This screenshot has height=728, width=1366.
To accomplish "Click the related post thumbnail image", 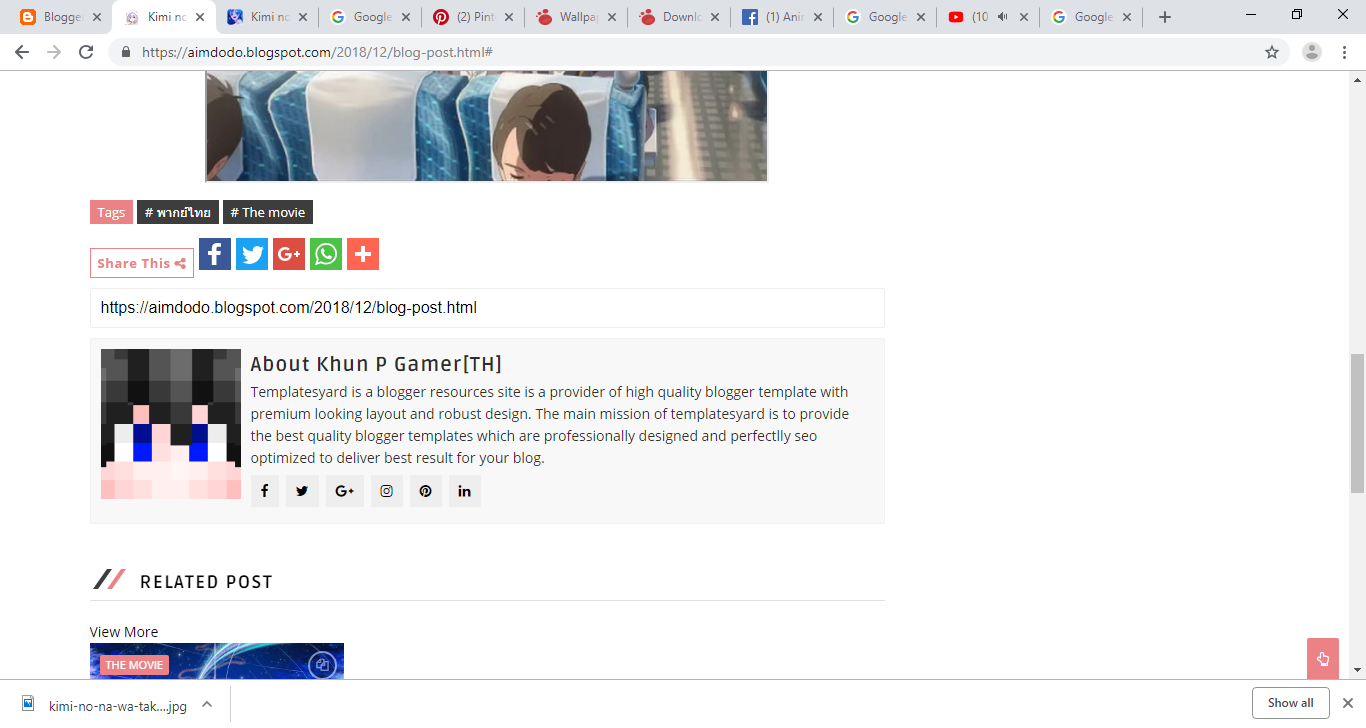I will 217,661.
